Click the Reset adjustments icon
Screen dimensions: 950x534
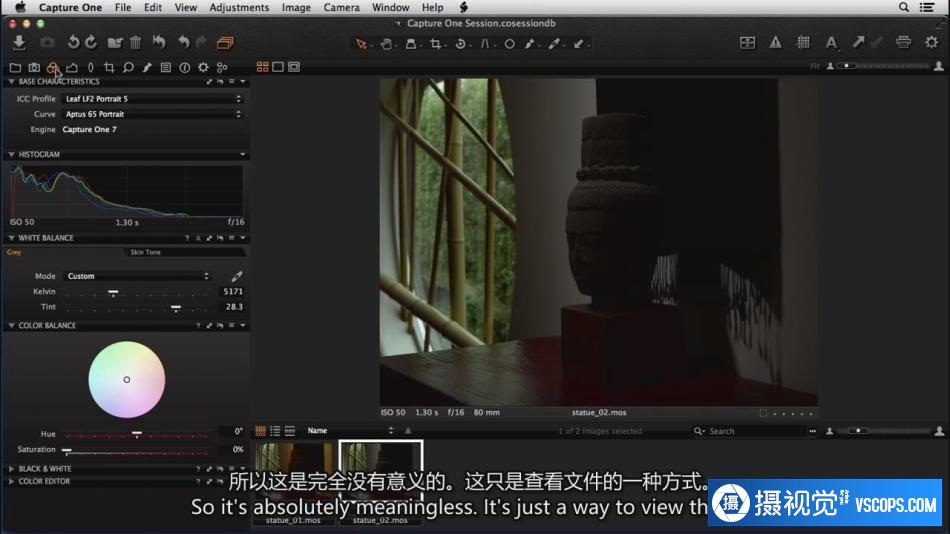pos(159,42)
